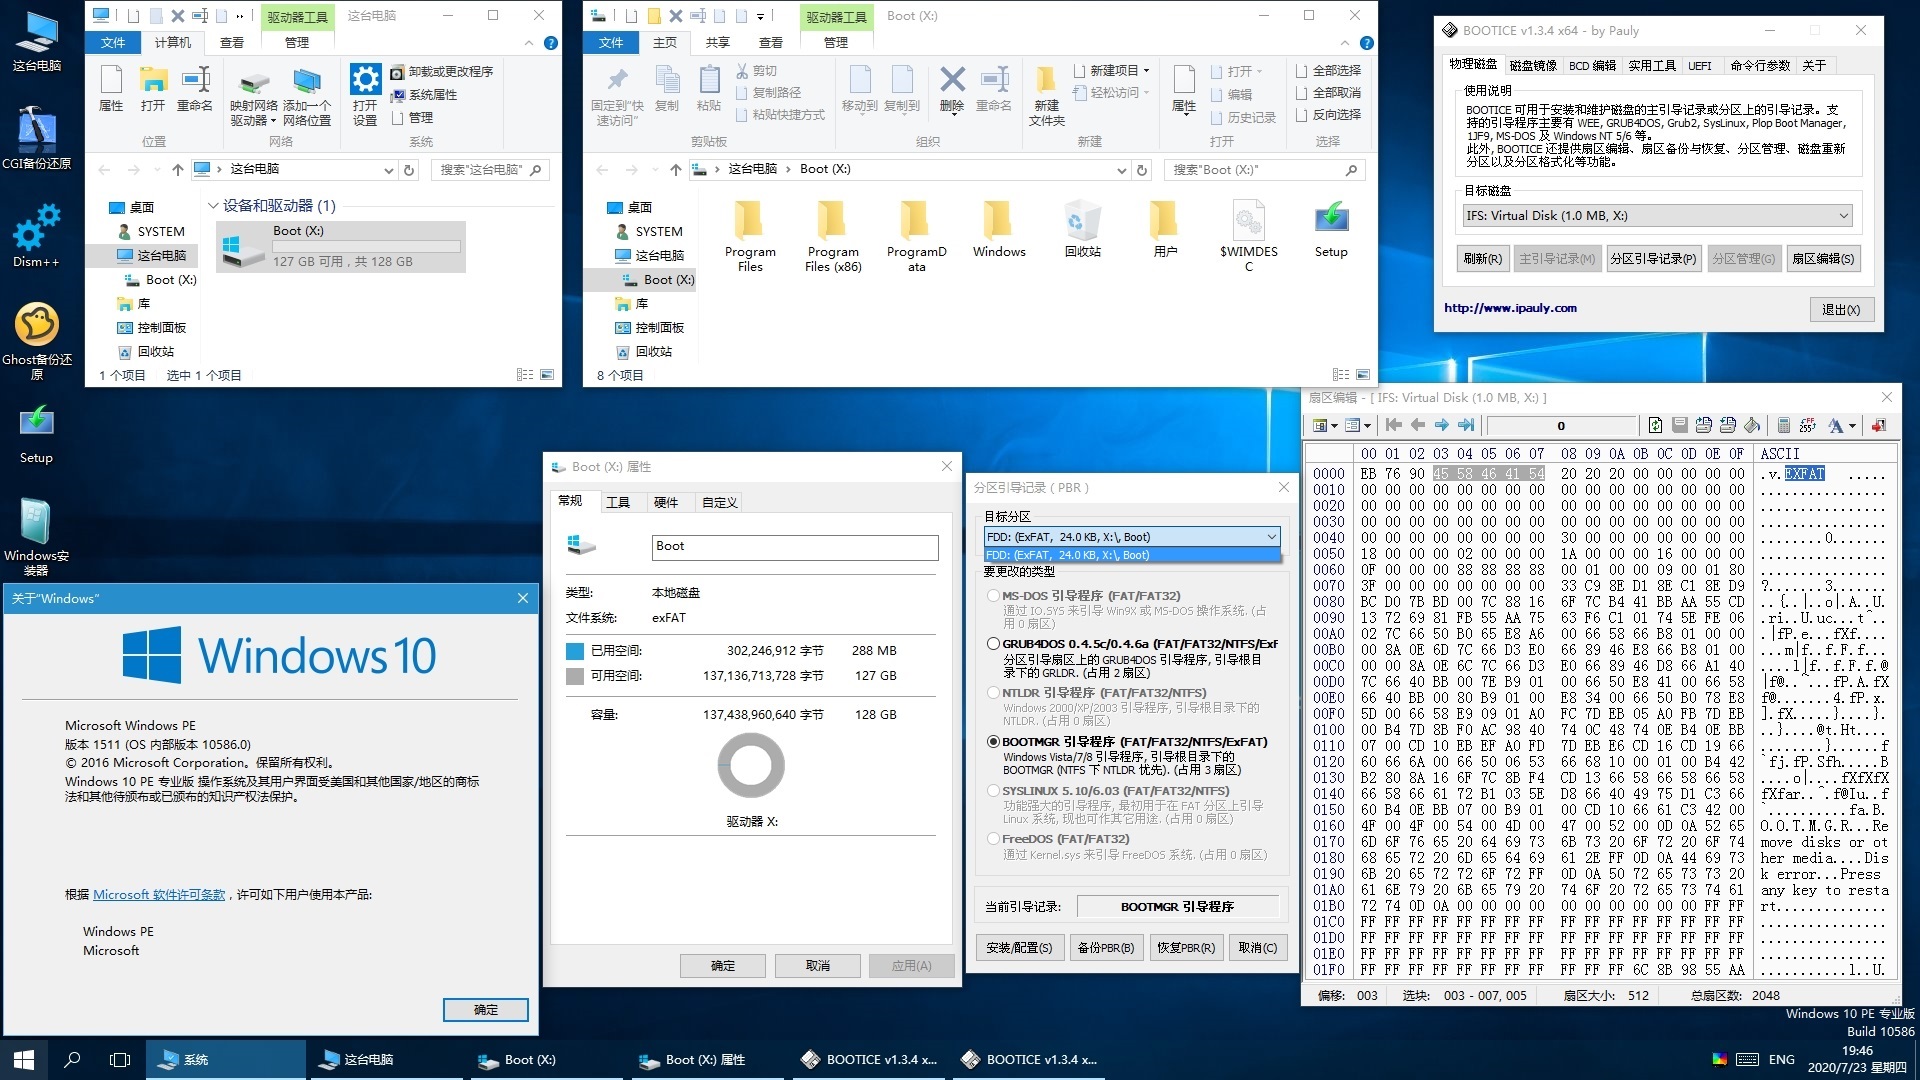Open 工具 tab in Boot (X:) 属性
The height and width of the screenshot is (1080, 1920).
coord(618,503)
